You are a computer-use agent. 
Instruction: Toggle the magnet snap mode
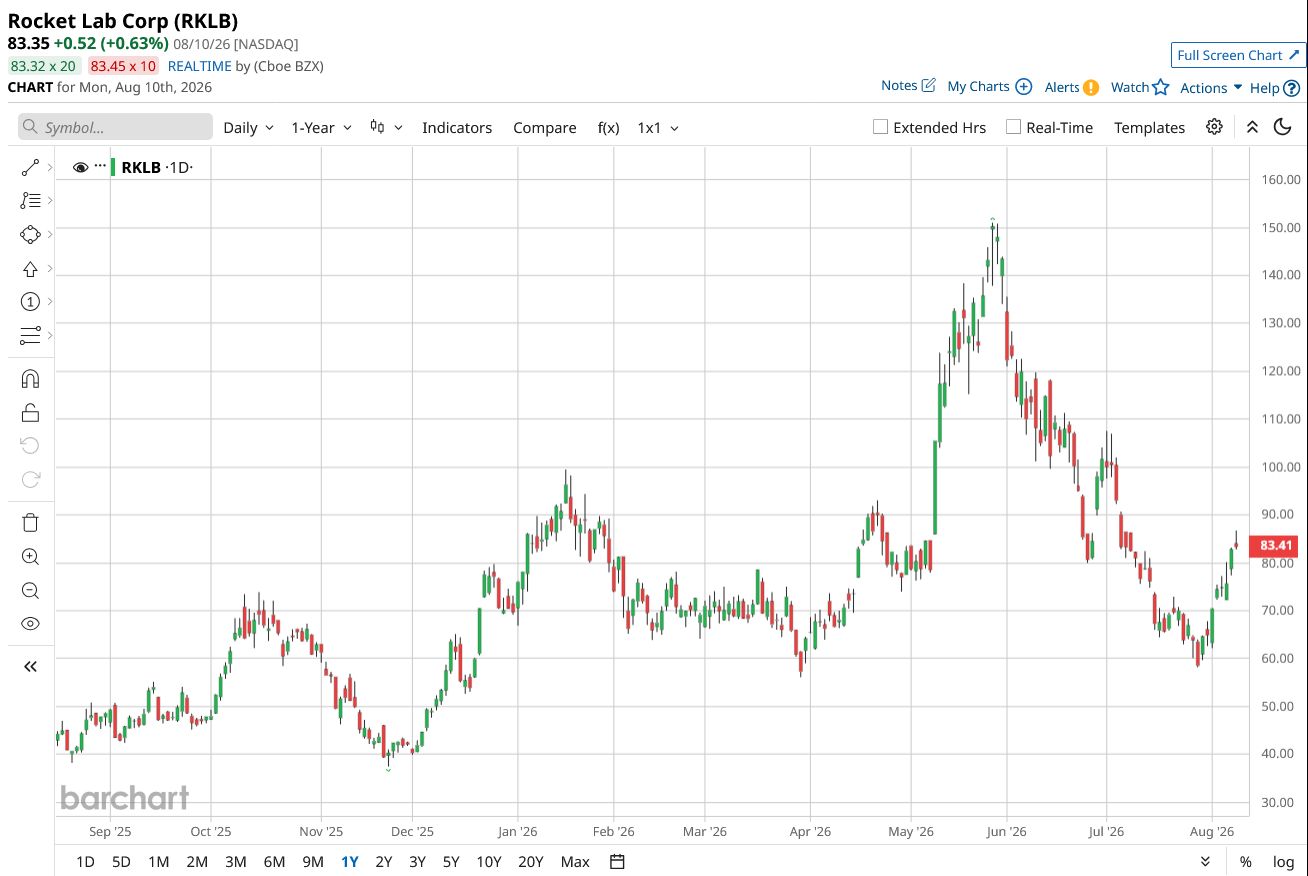pos(30,379)
